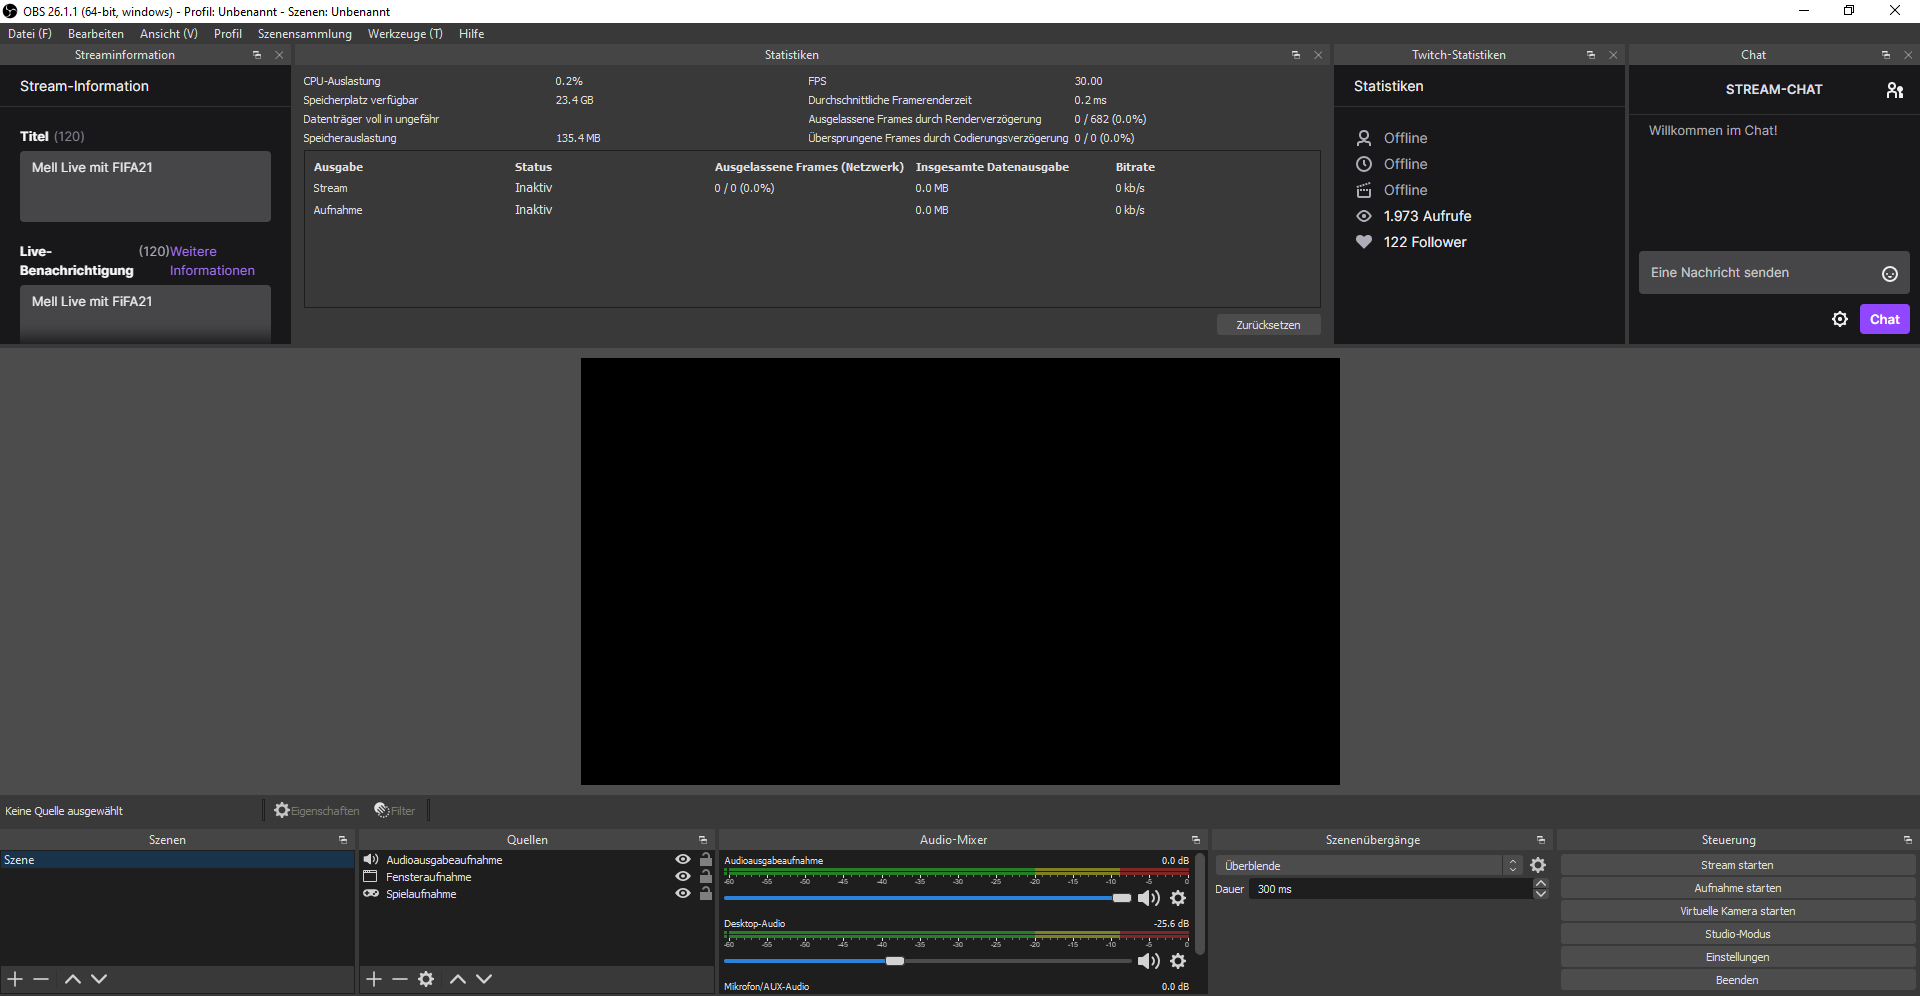
Task: Hide the Audioausgabeaufnahme source via eye icon
Action: (683, 860)
